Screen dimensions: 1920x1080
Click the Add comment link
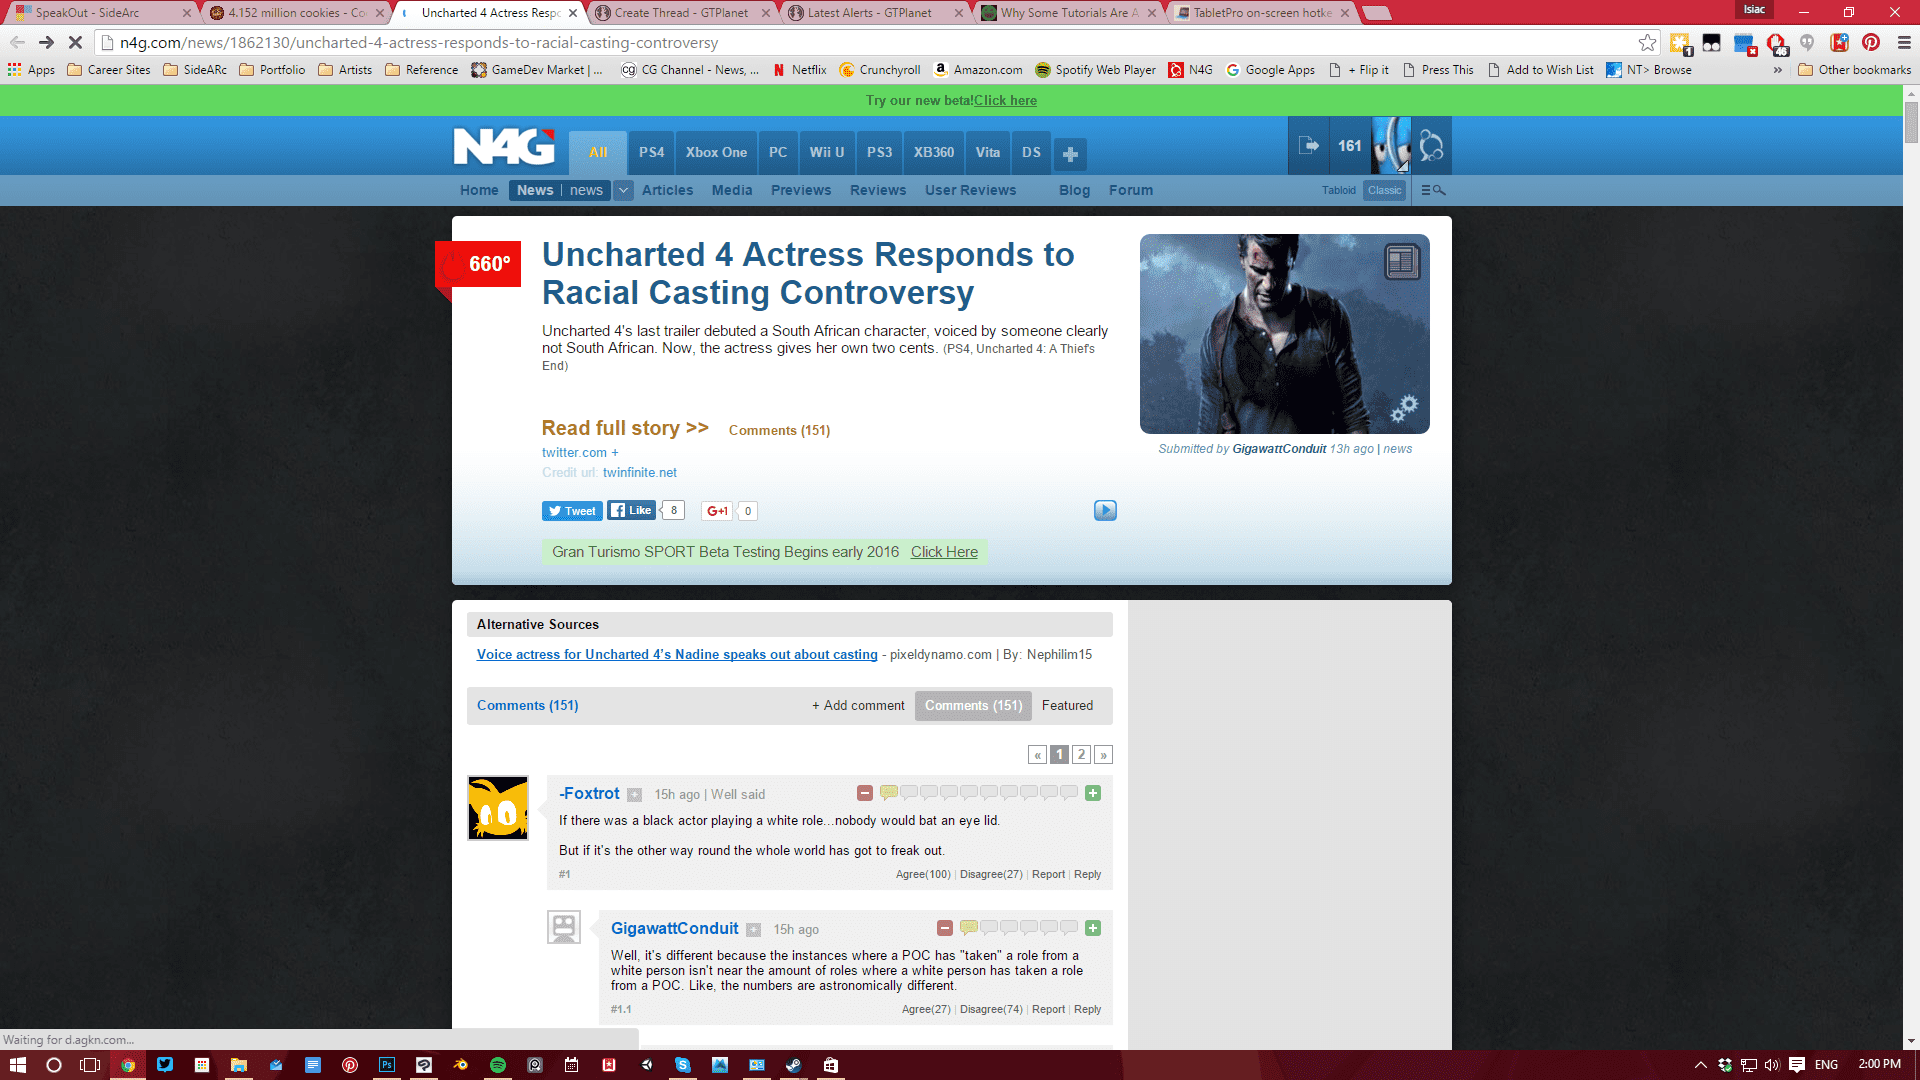point(858,705)
